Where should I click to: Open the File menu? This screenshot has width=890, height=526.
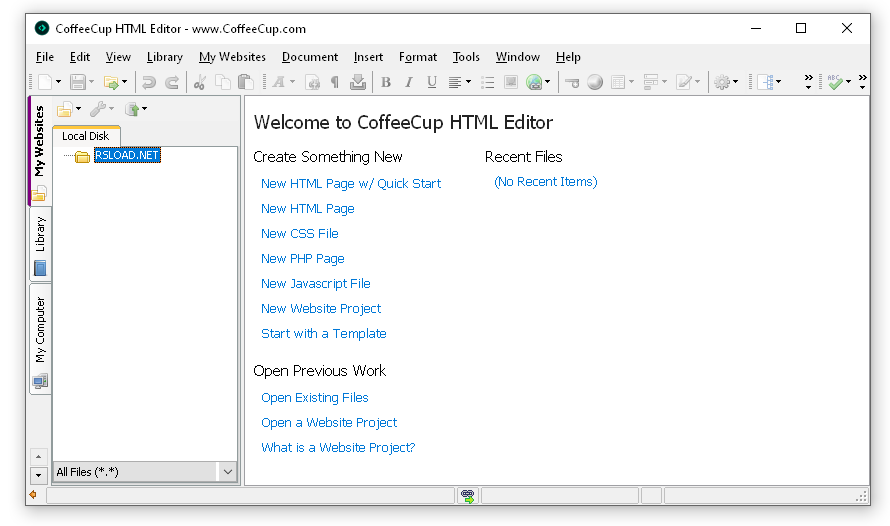coord(45,57)
